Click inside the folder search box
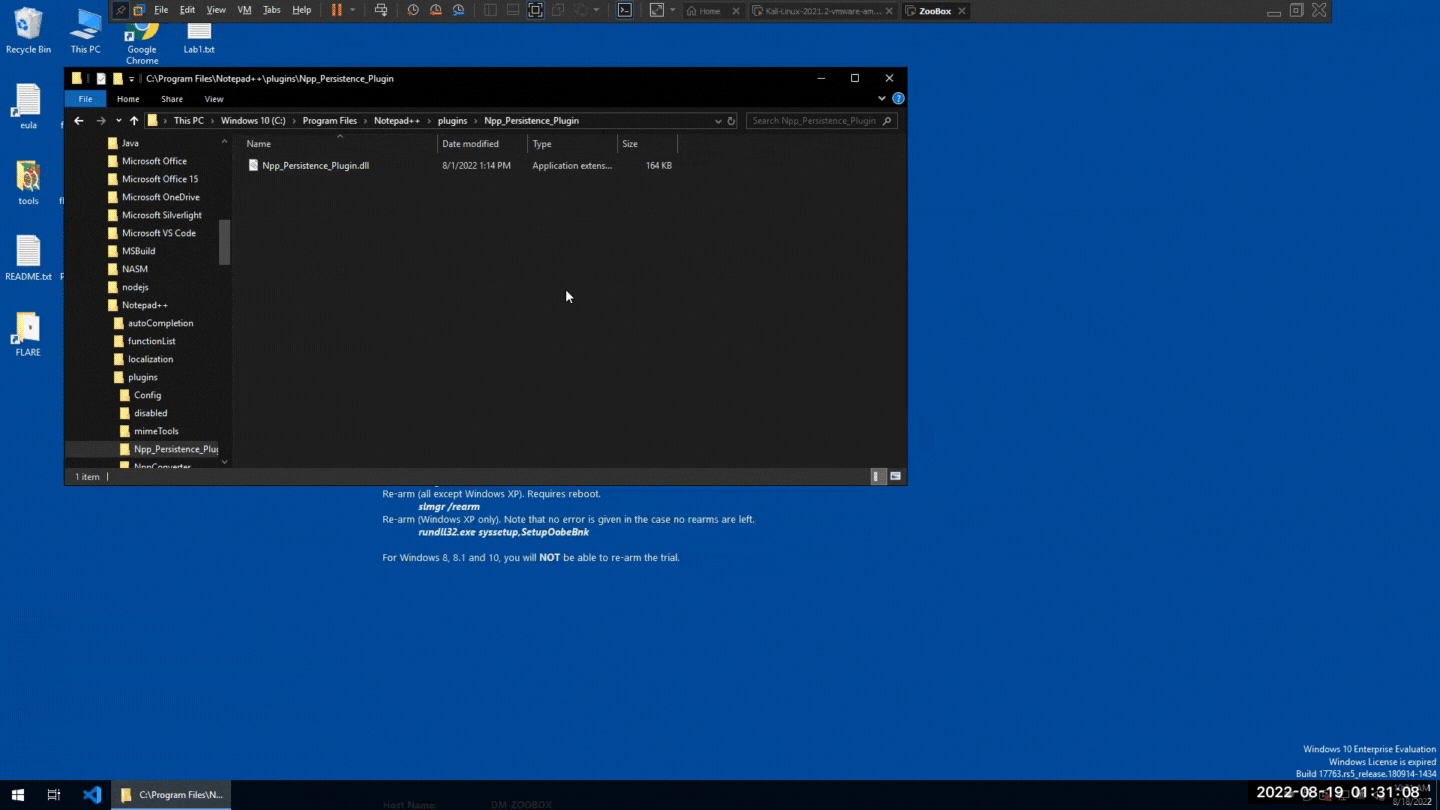 [815, 120]
